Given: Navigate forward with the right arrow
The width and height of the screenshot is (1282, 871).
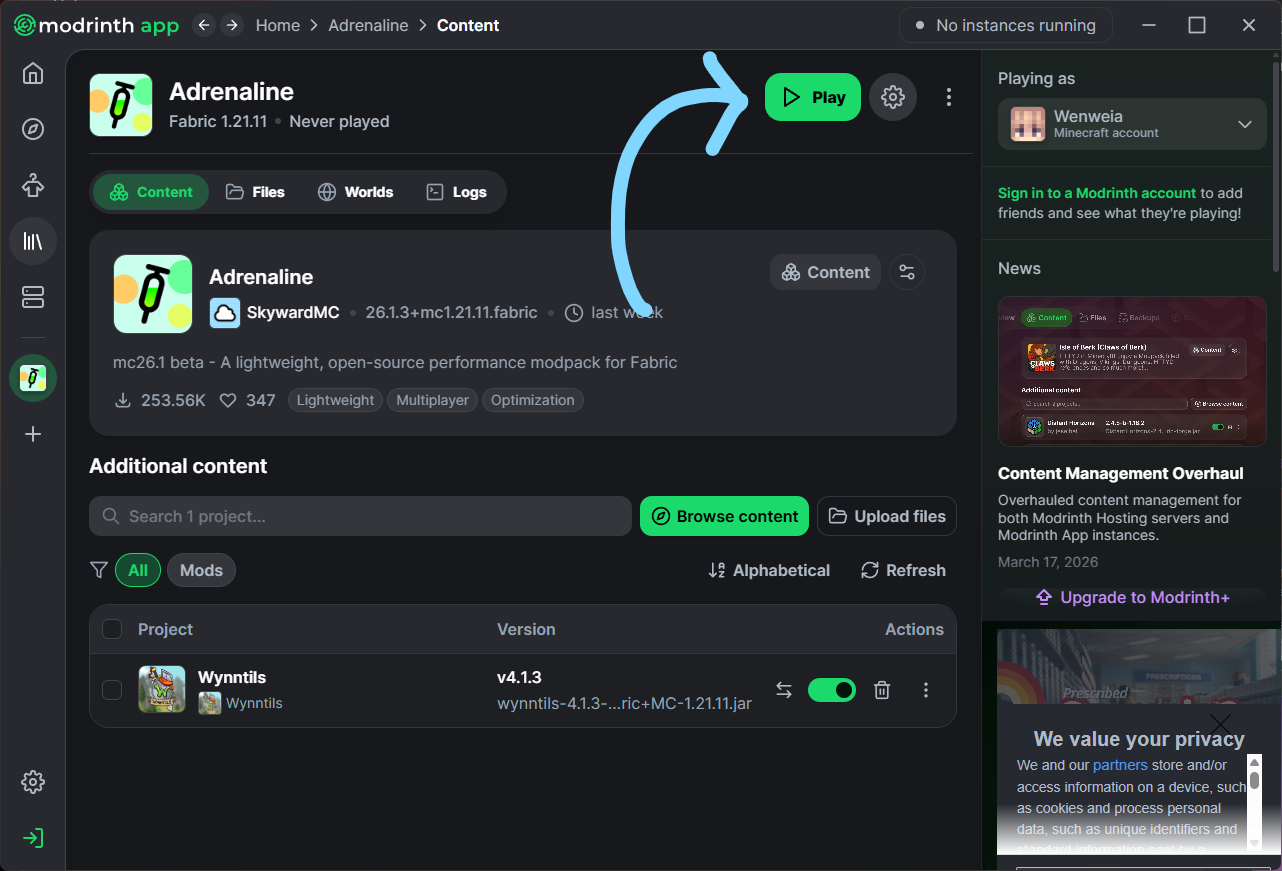Looking at the screenshot, I should point(232,25).
